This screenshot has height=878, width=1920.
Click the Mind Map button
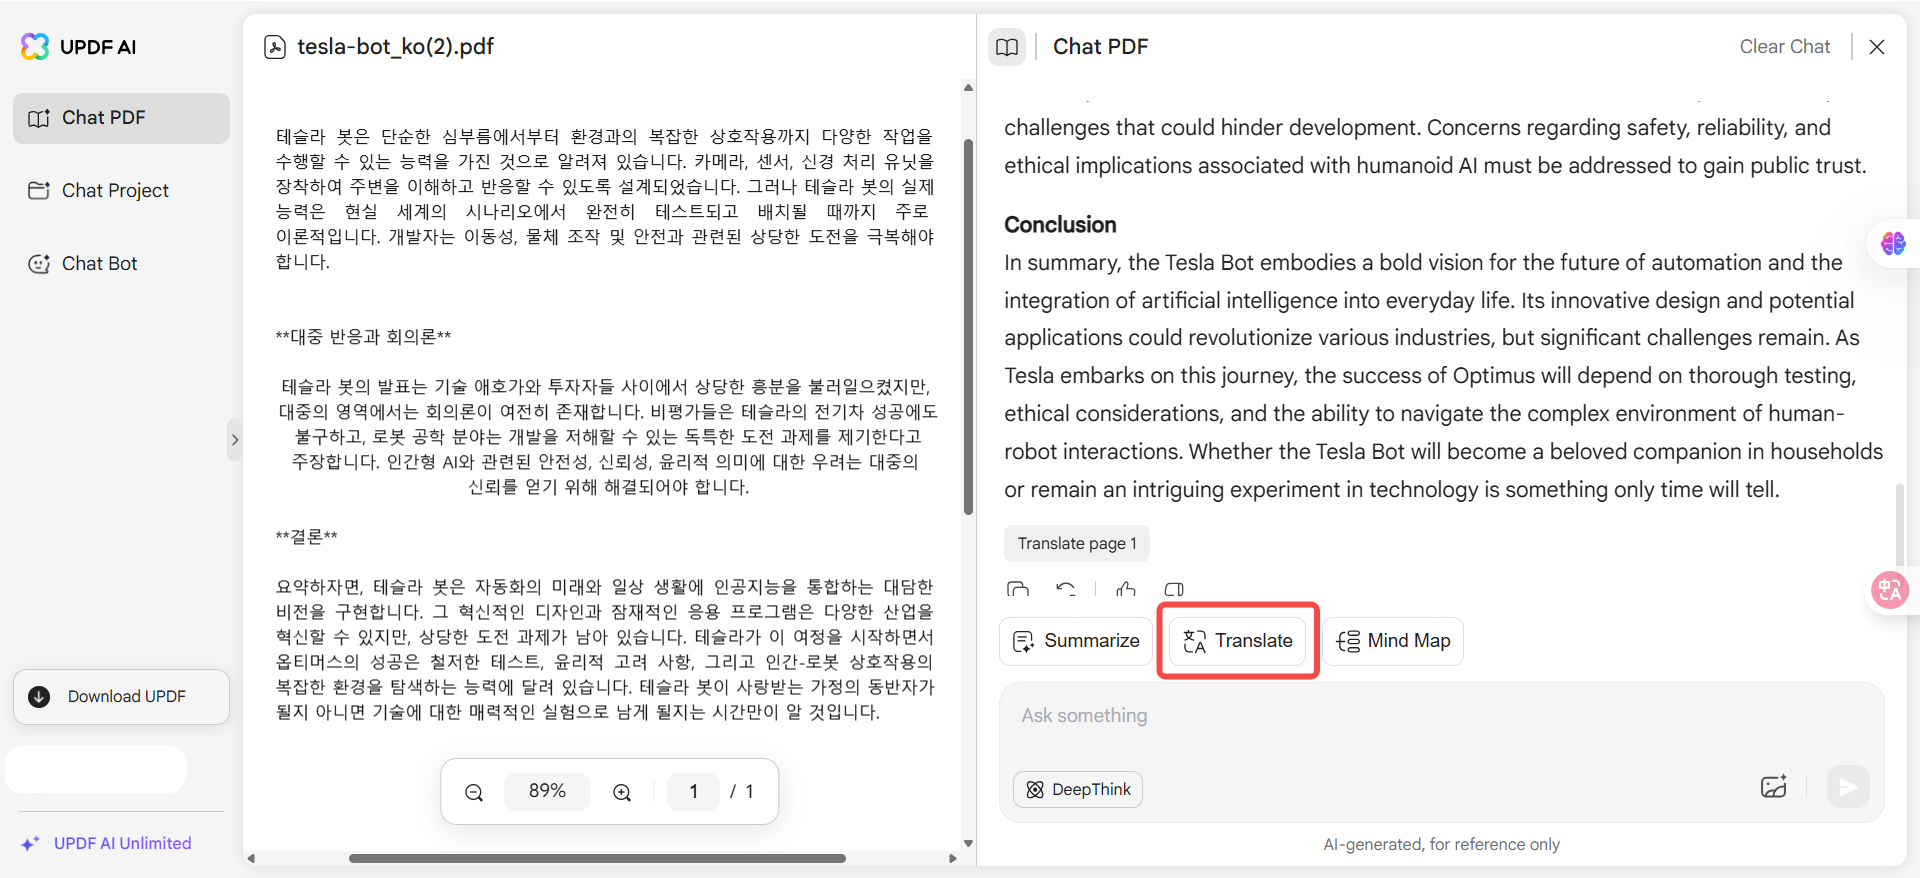tap(1394, 641)
